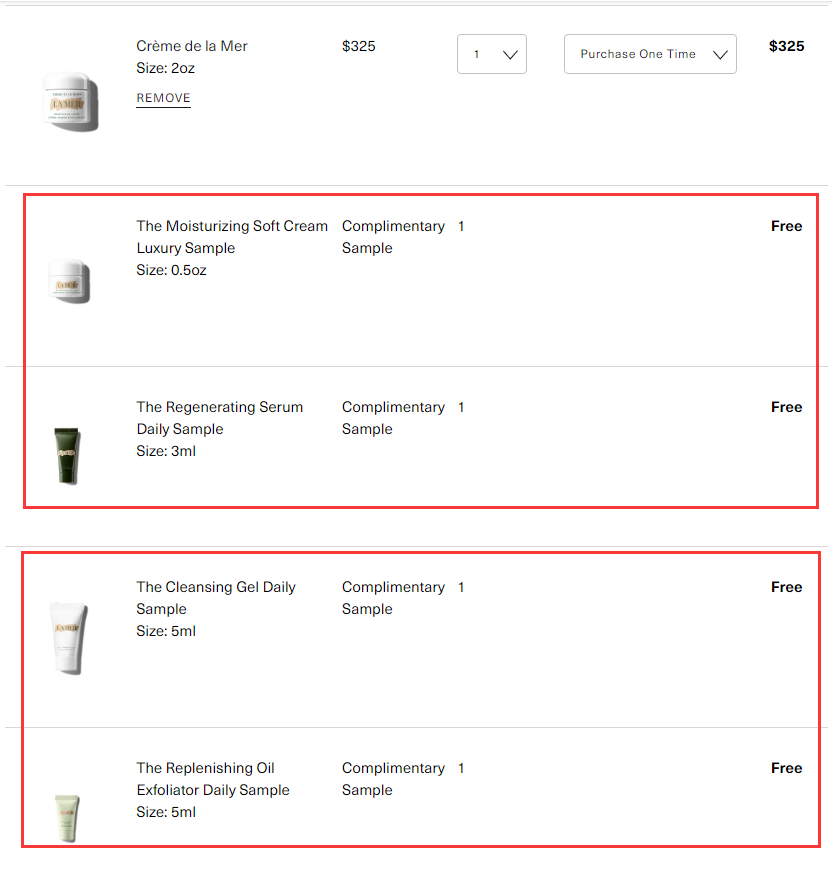Click the $325 unit price text
Image resolution: width=832 pixels, height=869 pixels.
pyautogui.click(x=359, y=46)
